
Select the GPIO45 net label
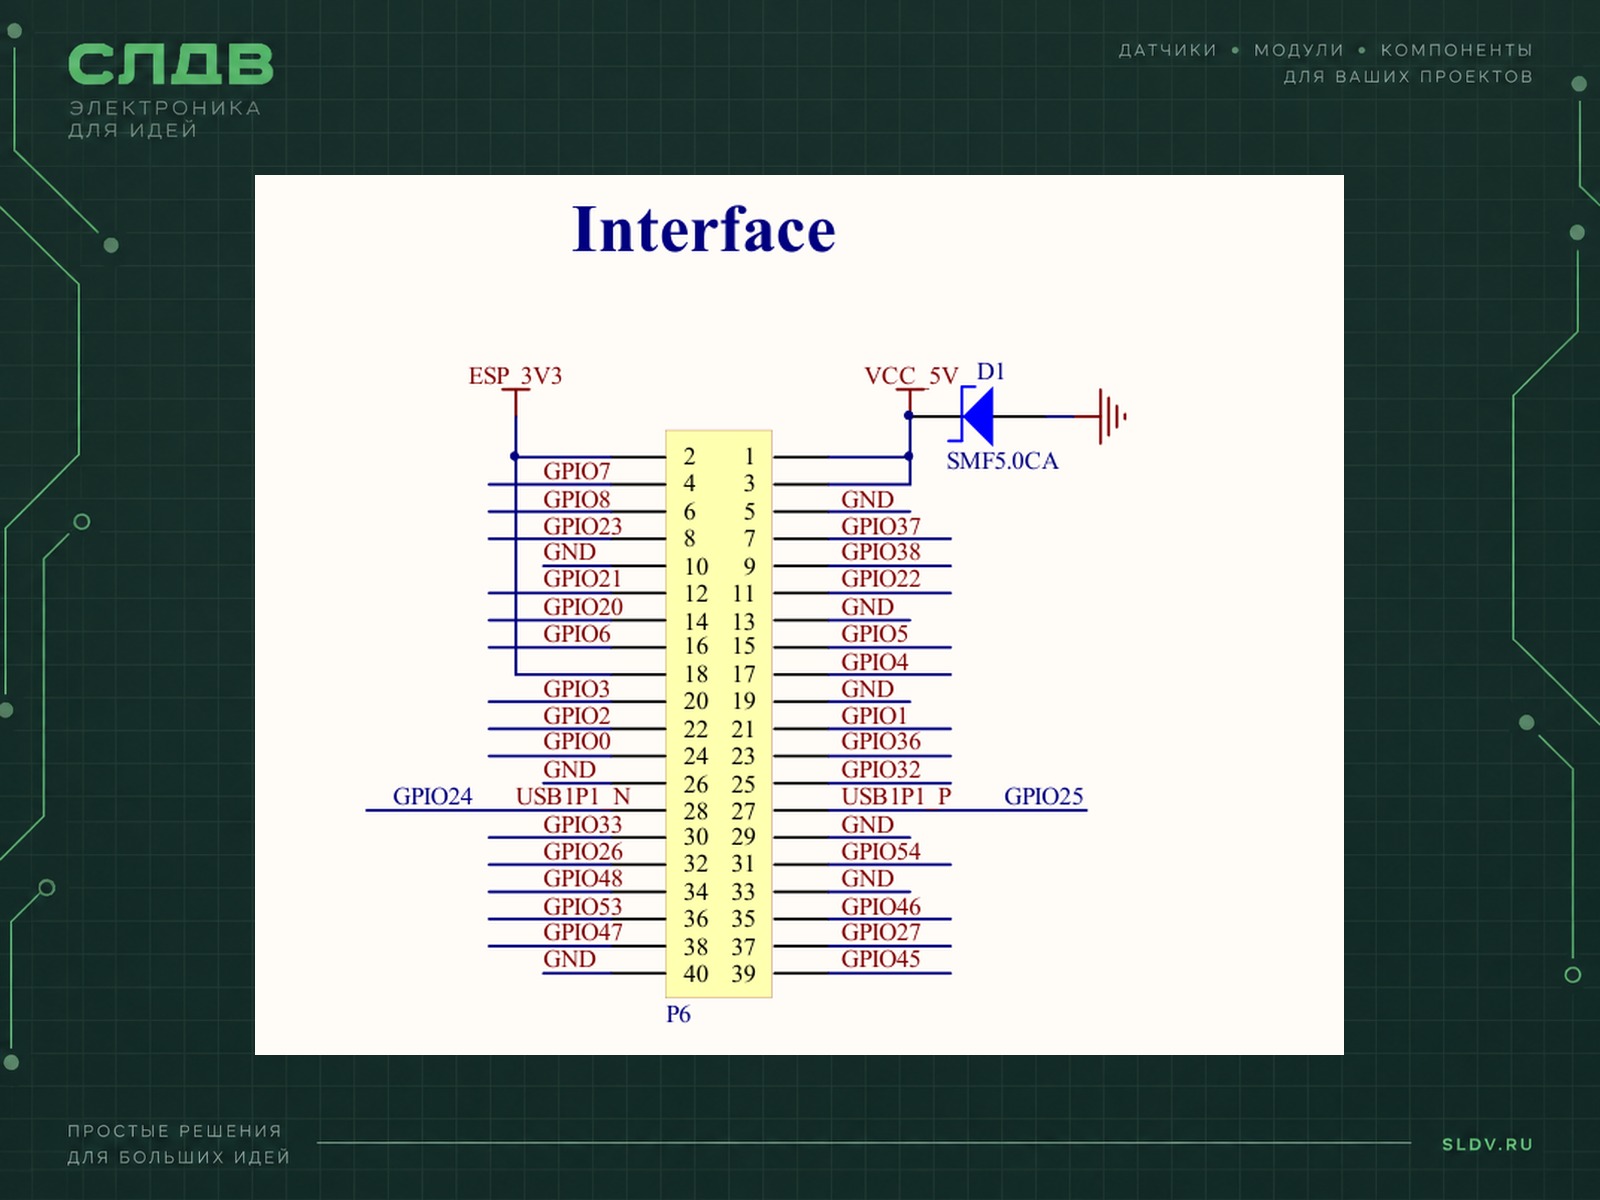[881, 959]
